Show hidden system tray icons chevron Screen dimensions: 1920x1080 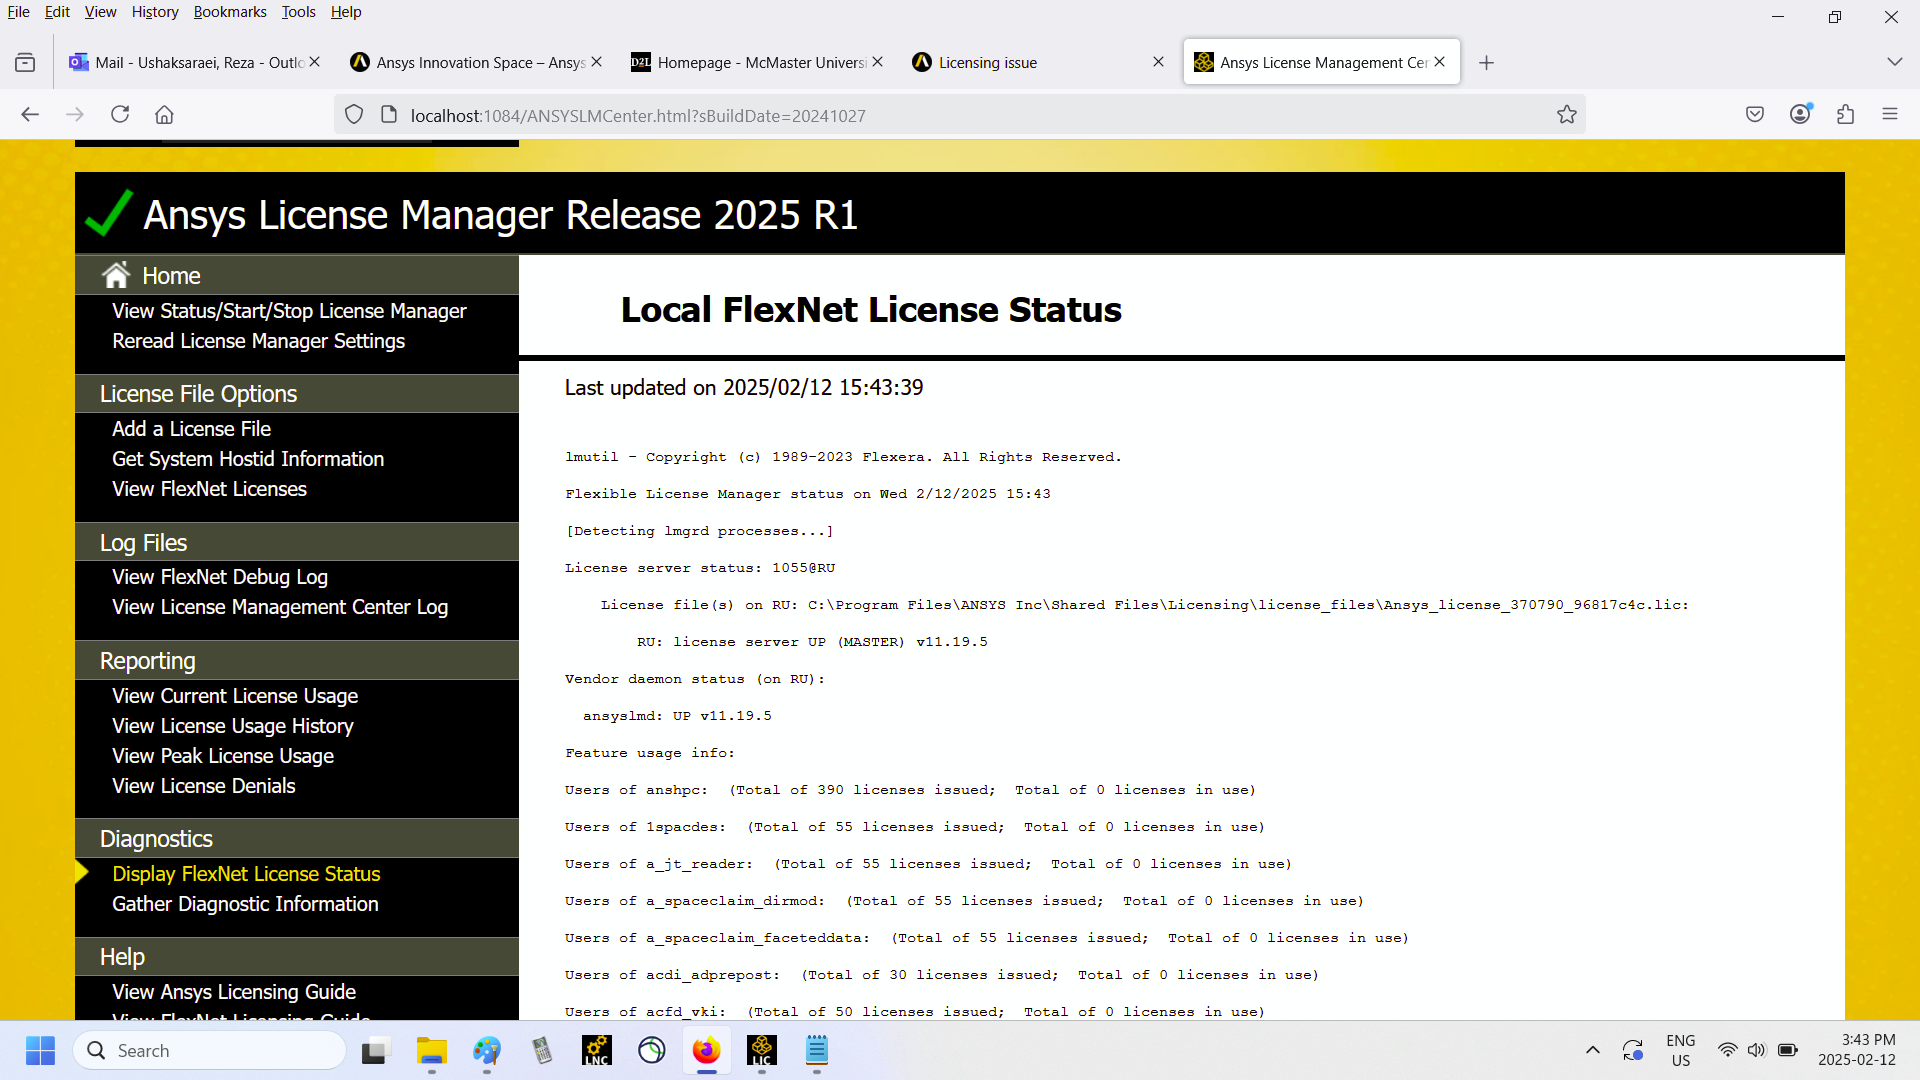coord(1593,1050)
